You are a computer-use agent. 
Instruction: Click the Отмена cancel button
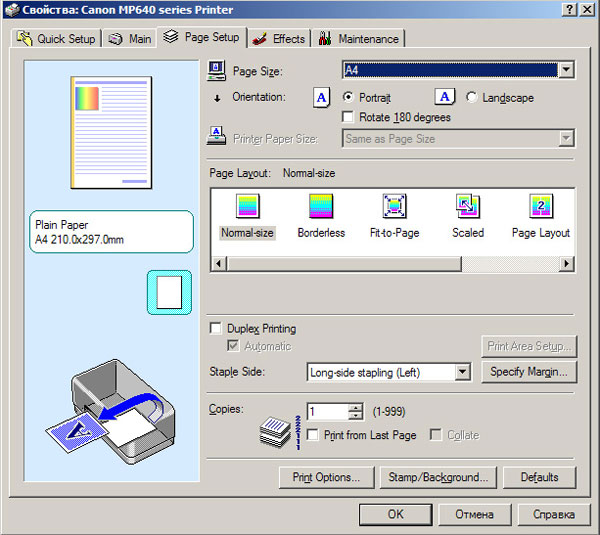click(x=474, y=514)
